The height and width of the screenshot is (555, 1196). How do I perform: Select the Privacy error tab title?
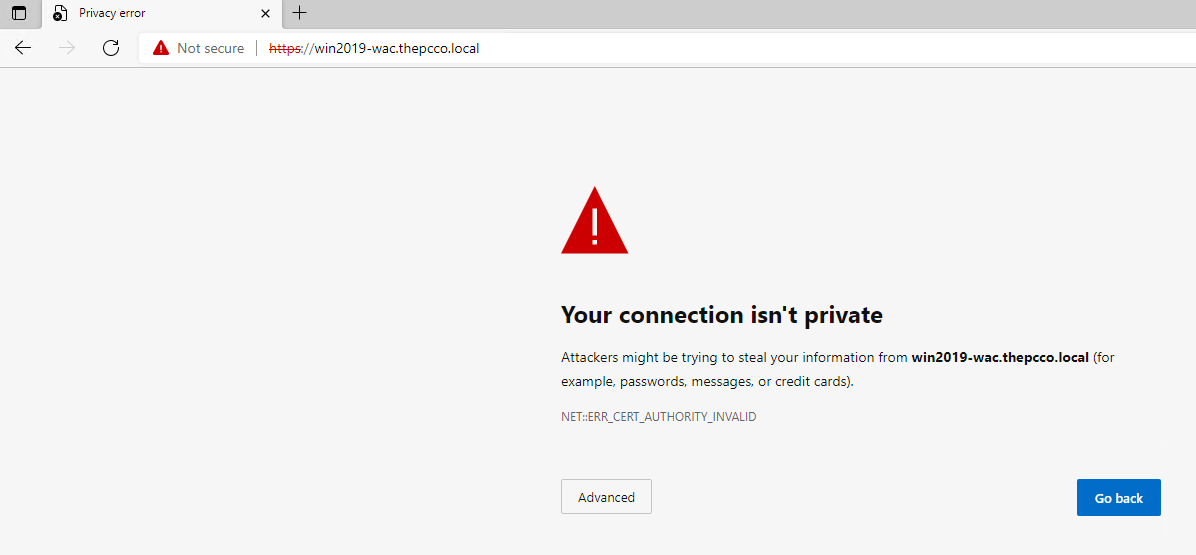(112, 13)
